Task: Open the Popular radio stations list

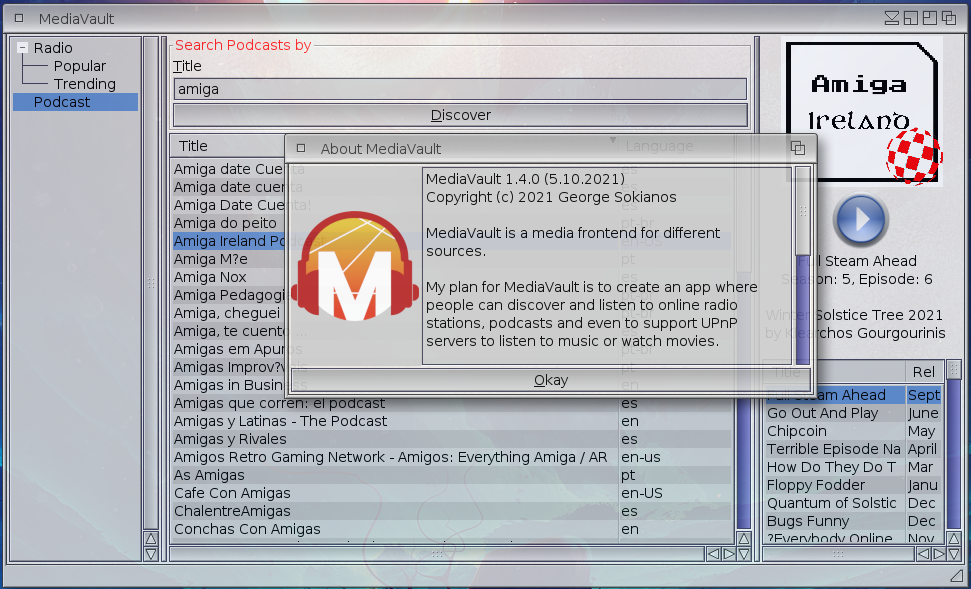Action: click(79, 66)
